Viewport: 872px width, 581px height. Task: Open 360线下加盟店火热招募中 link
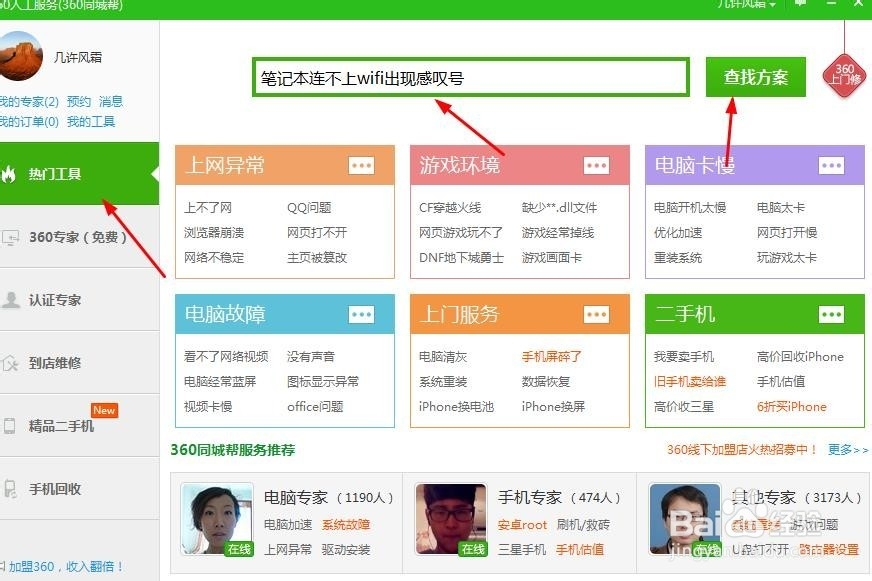coord(741,449)
